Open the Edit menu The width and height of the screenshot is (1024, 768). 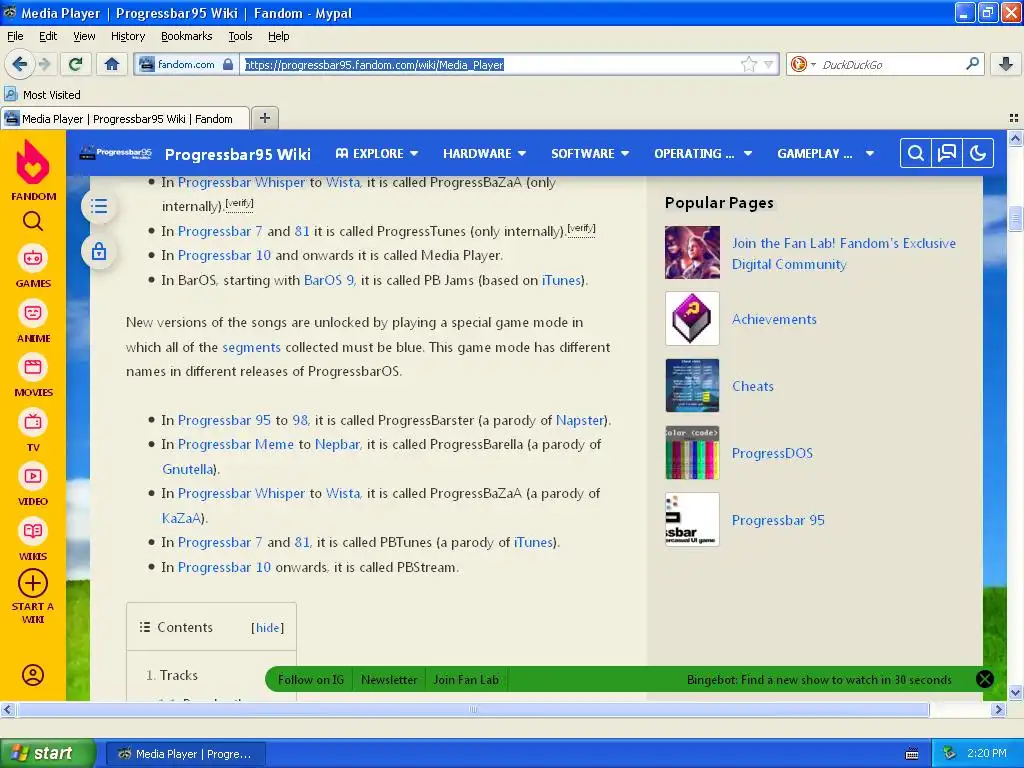48,36
